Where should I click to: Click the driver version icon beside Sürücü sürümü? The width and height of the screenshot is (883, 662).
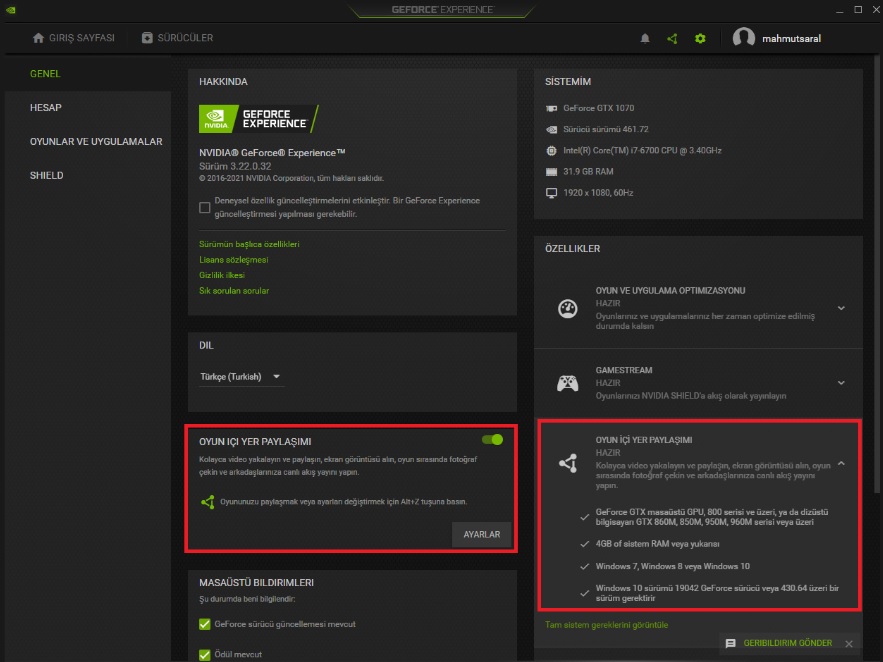tap(551, 129)
